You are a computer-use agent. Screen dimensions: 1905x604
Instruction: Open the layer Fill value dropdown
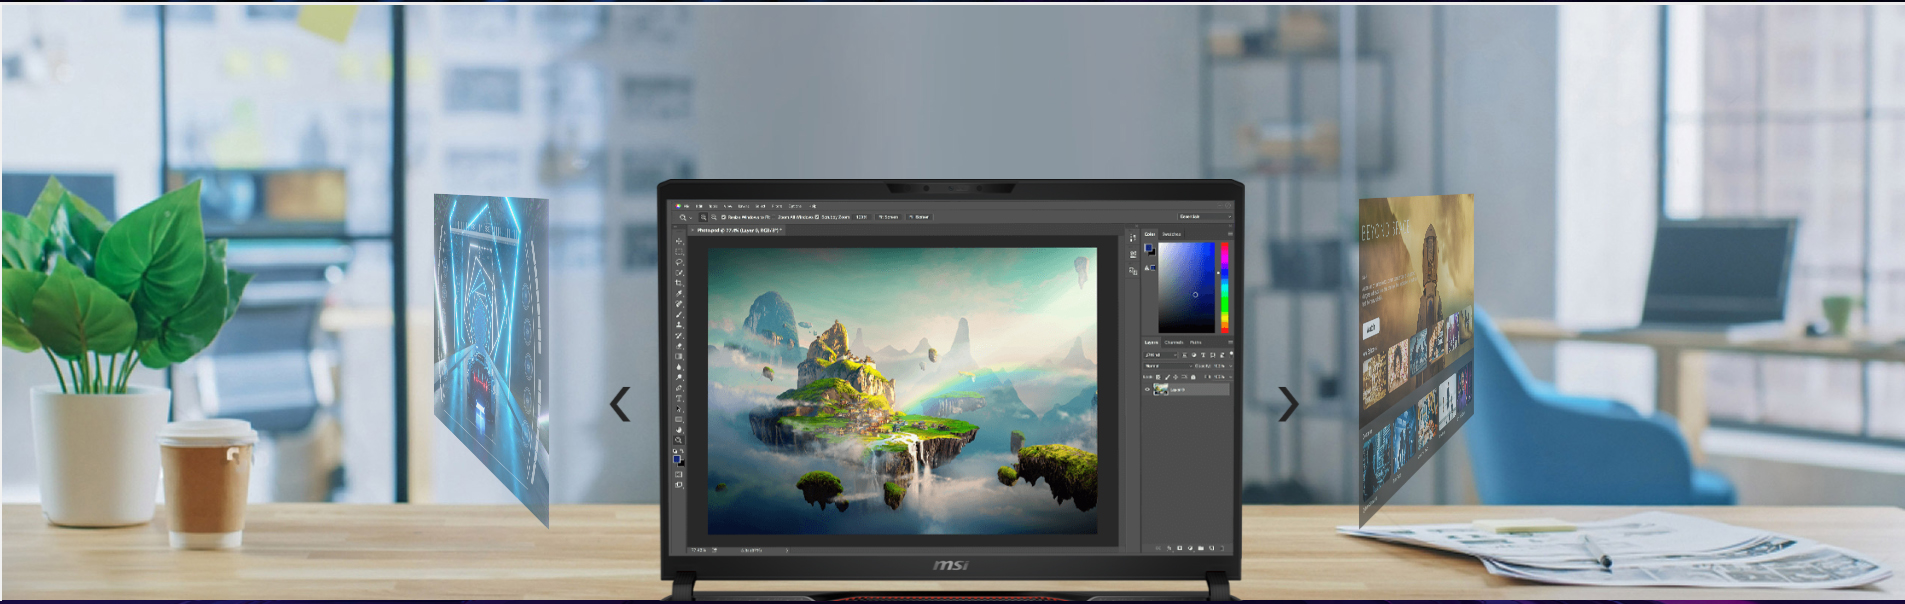tap(1231, 377)
